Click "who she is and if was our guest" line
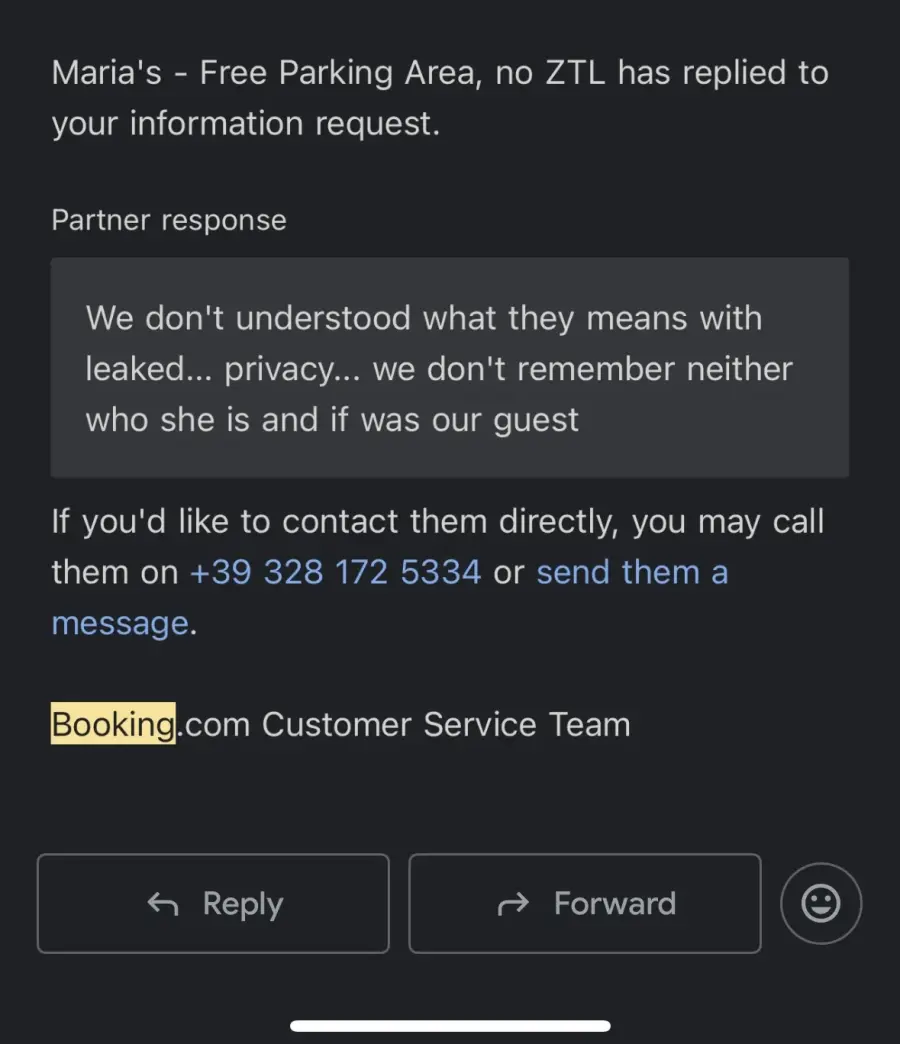Image resolution: width=900 pixels, height=1044 pixels. point(332,419)
